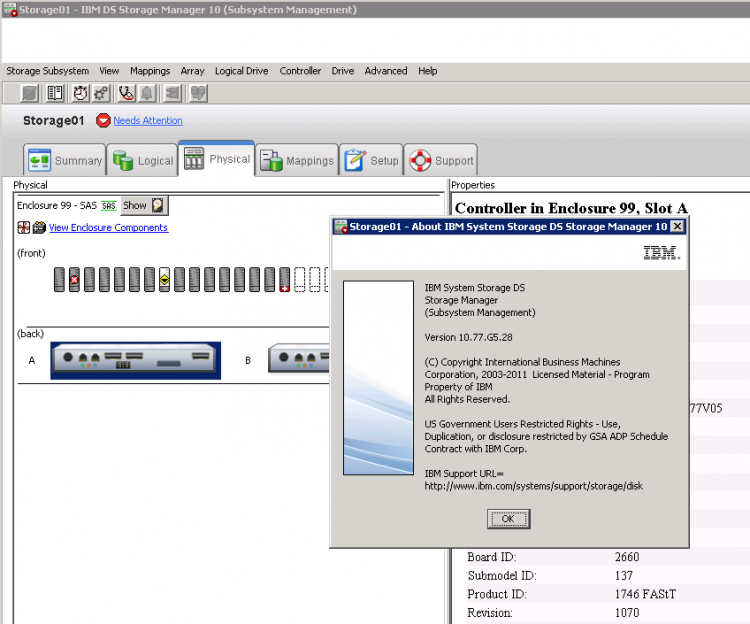Select the first drive in the front row
The width and height of the screenshot is (750, 624).
click(59, 280)
